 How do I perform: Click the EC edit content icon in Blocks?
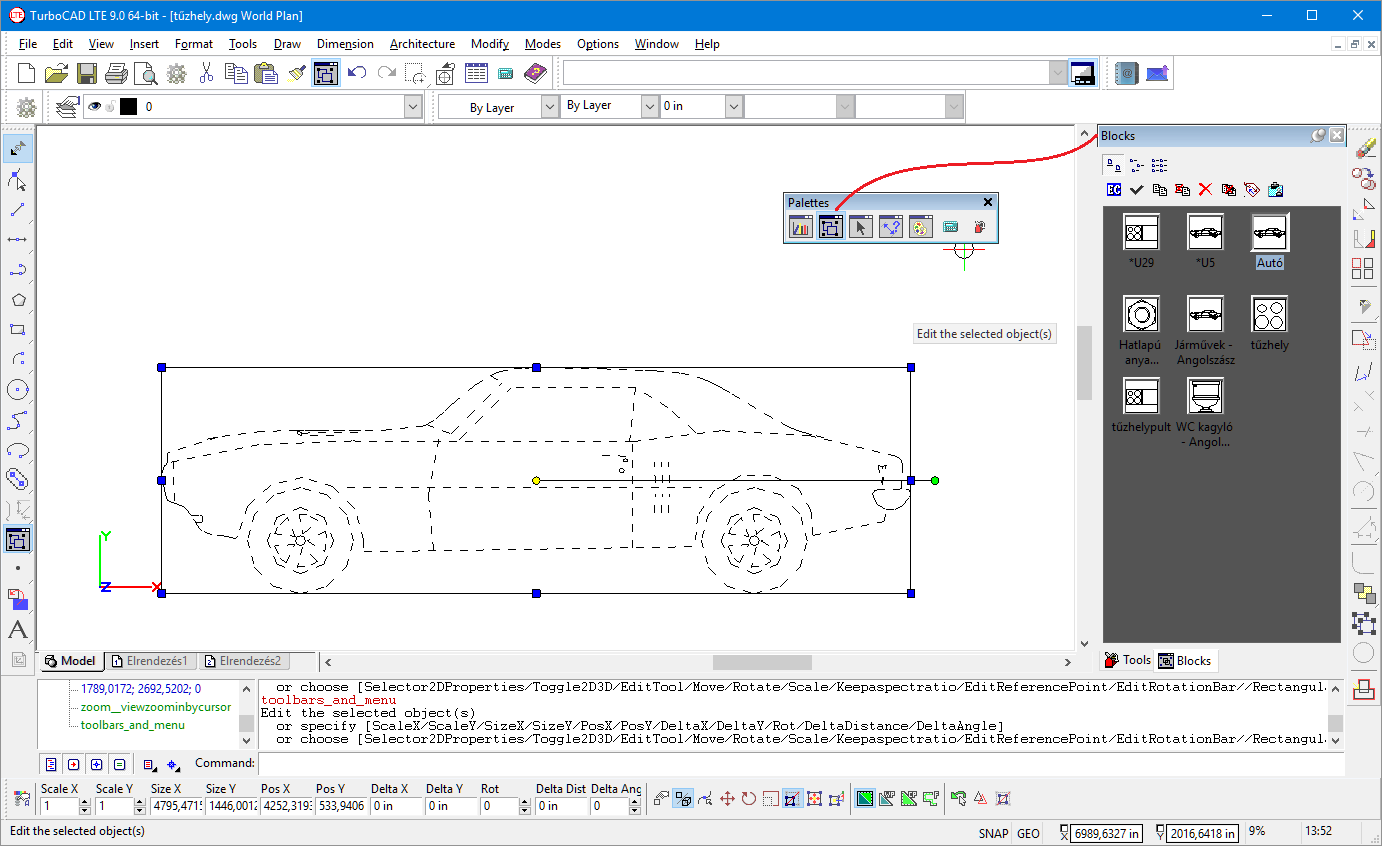(1114, 189)
